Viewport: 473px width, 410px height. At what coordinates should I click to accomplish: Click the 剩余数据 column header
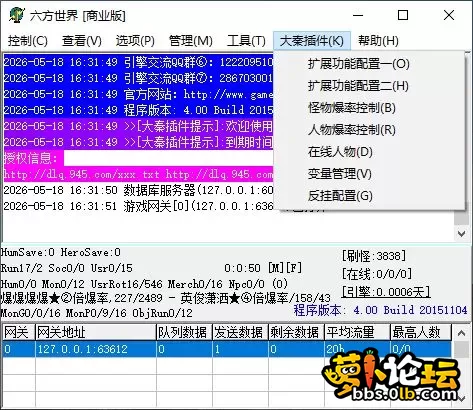(296, 332)
